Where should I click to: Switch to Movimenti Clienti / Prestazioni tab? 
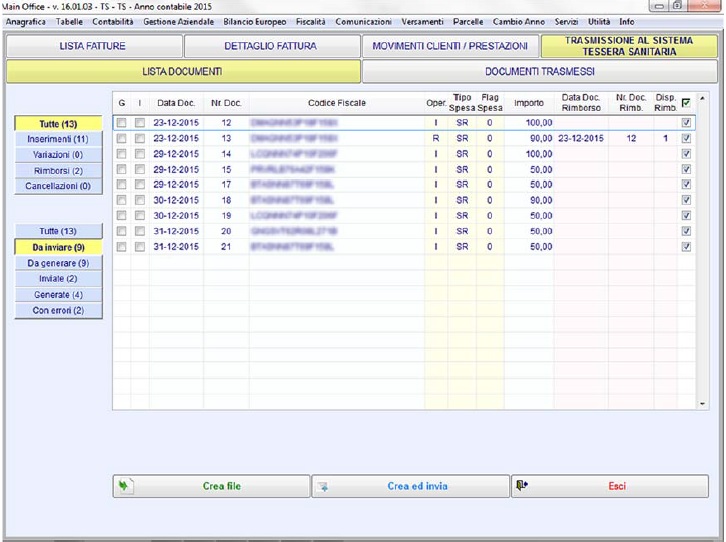click(450, 46)
